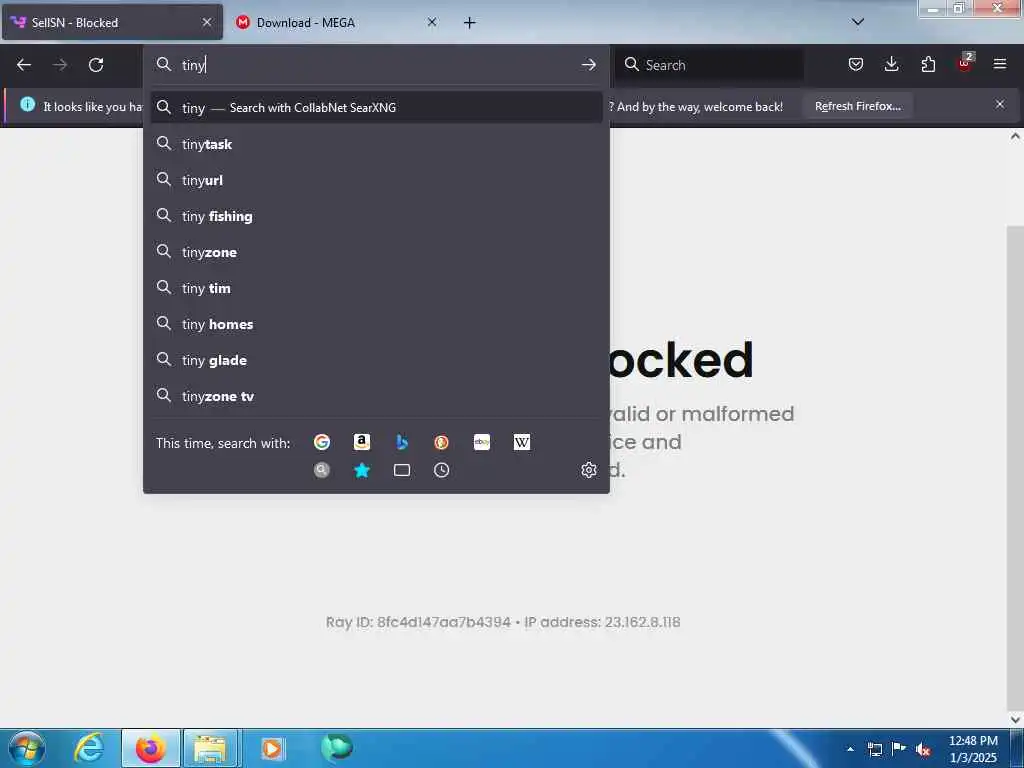The width and height of the screenshot is (1024, 768).
Task: Open Windows Explorer from taskbar
Action: coord(210,748)
